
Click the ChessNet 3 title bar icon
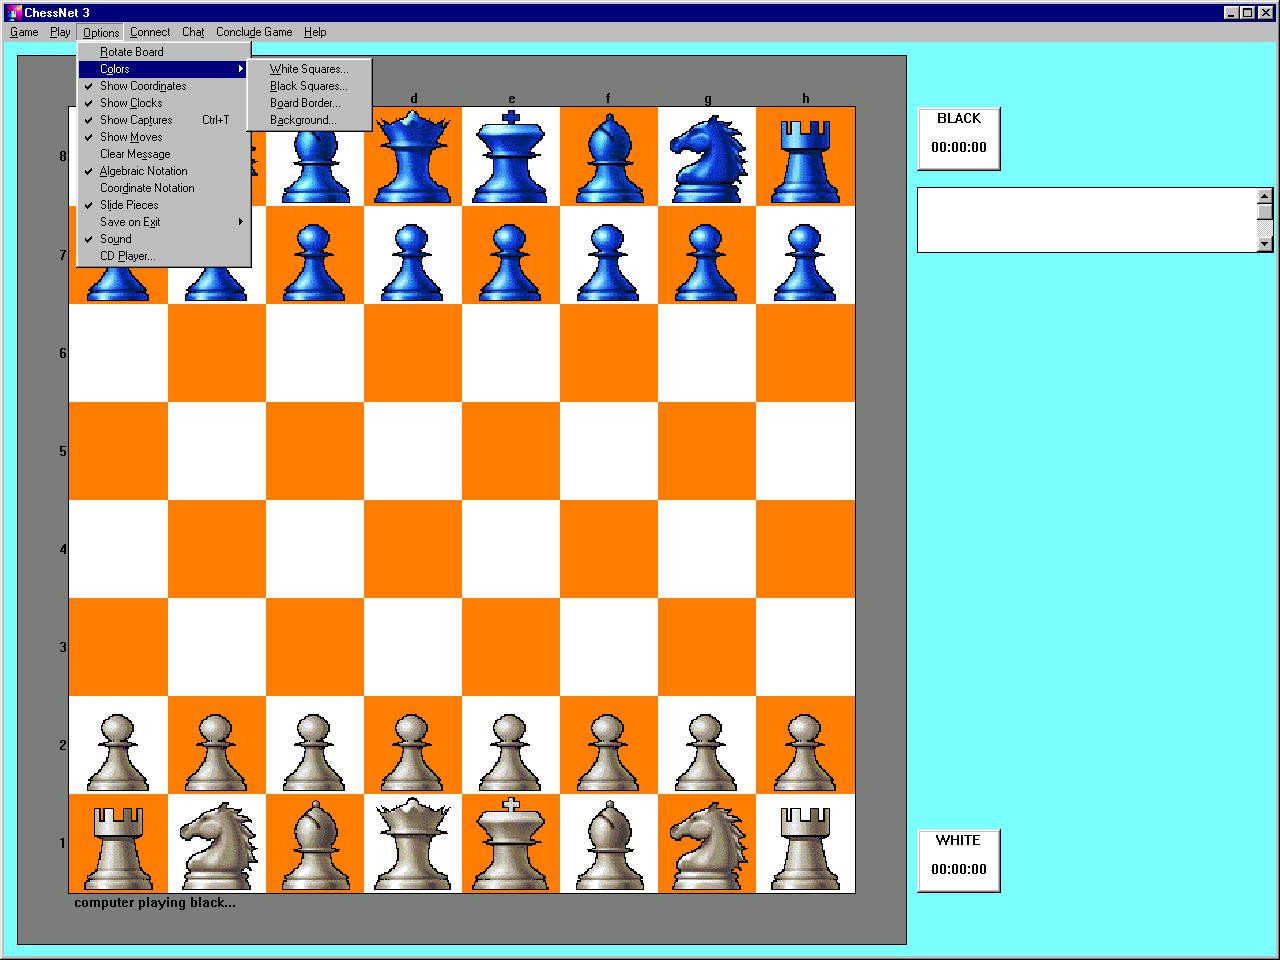[14, 12]
